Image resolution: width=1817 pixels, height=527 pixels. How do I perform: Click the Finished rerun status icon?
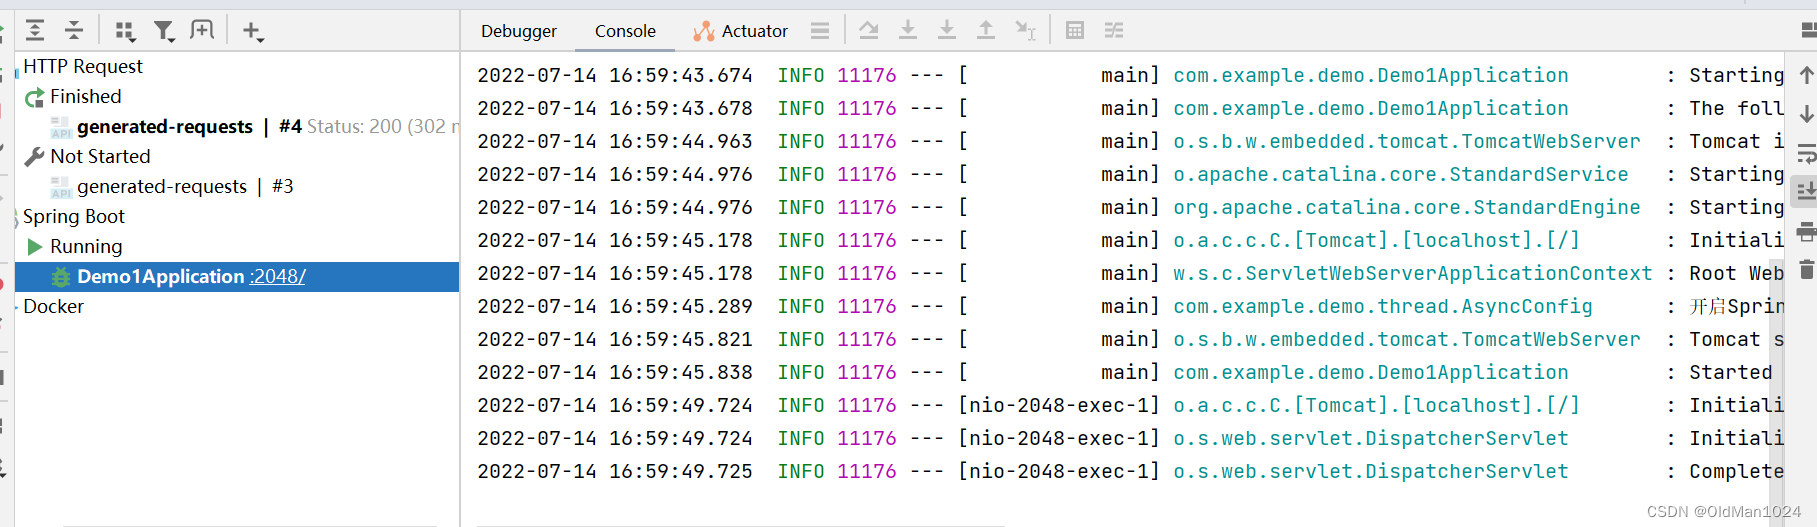coord(35,97)
